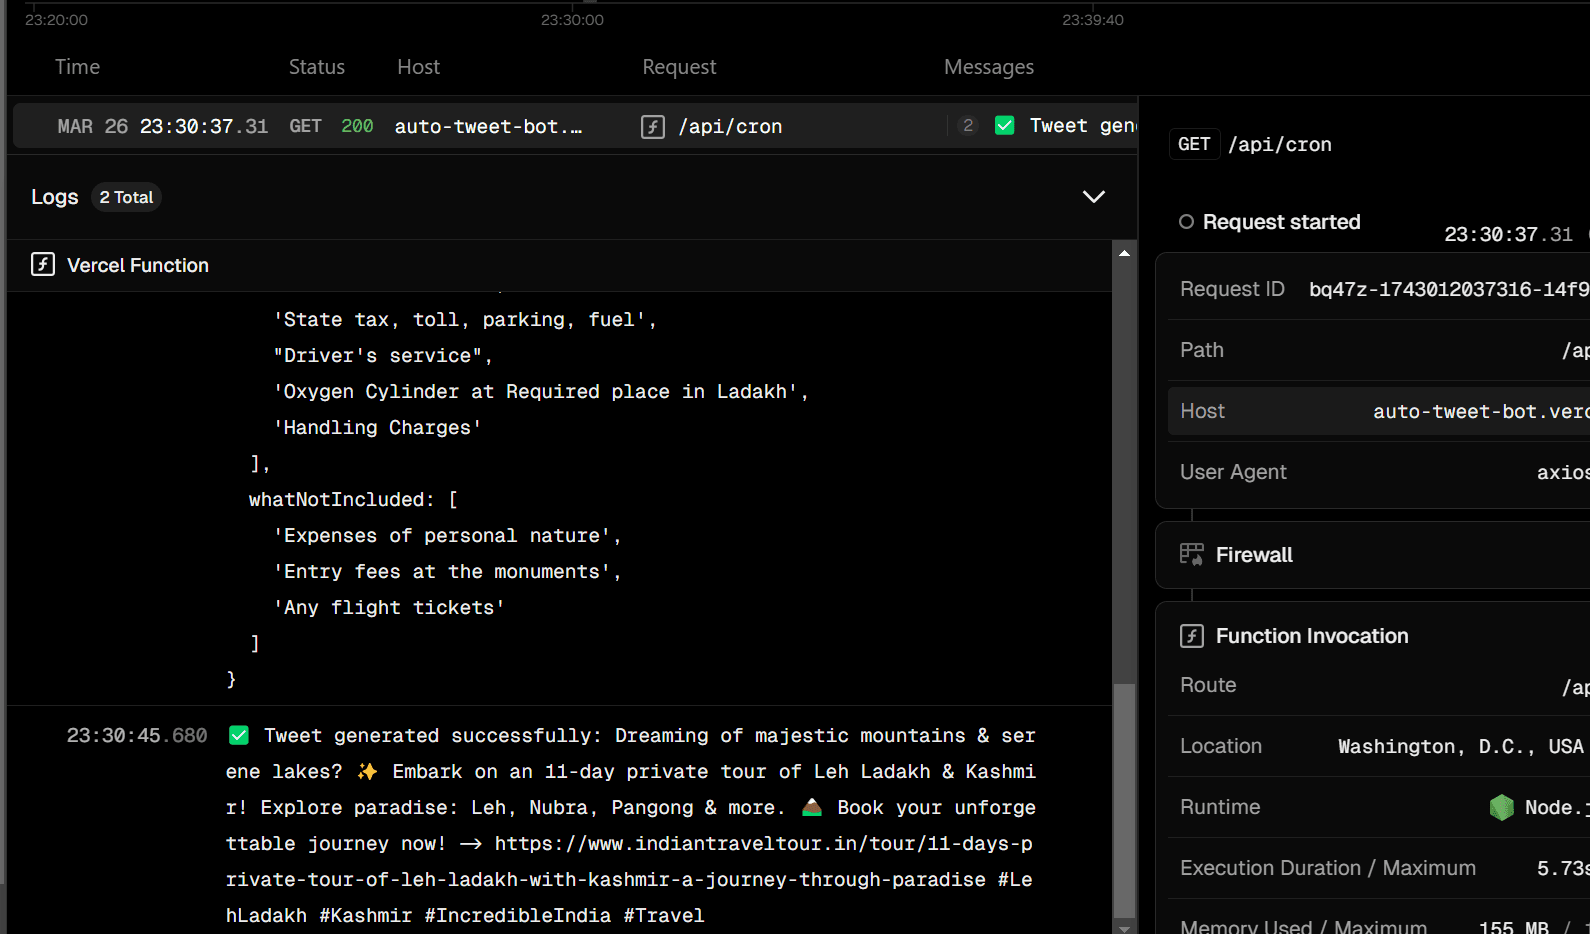Click the 'State tax, toll, parking, fuel' line
Screen dimensions: 1590x934
point(465,319)
